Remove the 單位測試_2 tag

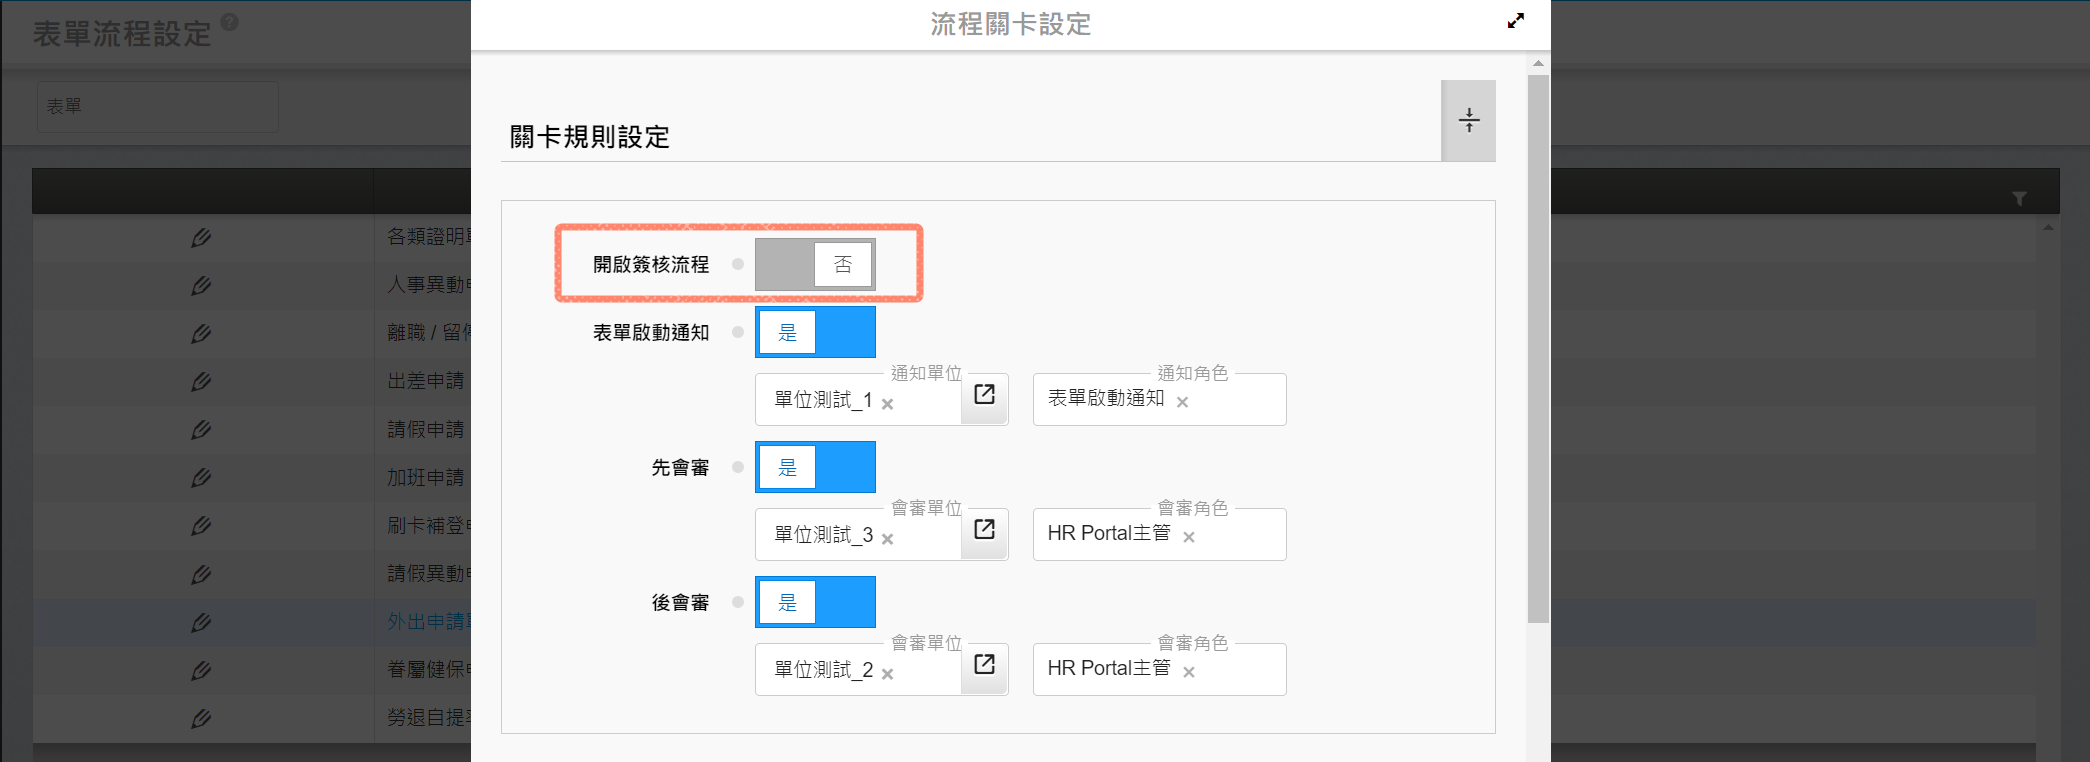pos(888,674)
